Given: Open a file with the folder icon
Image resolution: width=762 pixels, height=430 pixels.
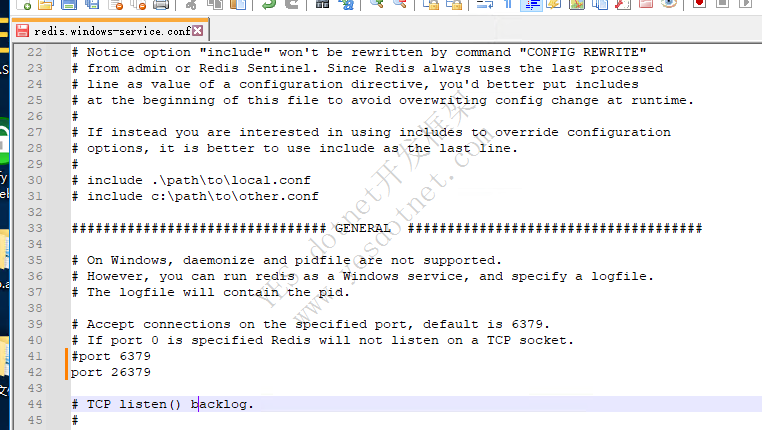Looking at the screenshot, I should (46, 4).
